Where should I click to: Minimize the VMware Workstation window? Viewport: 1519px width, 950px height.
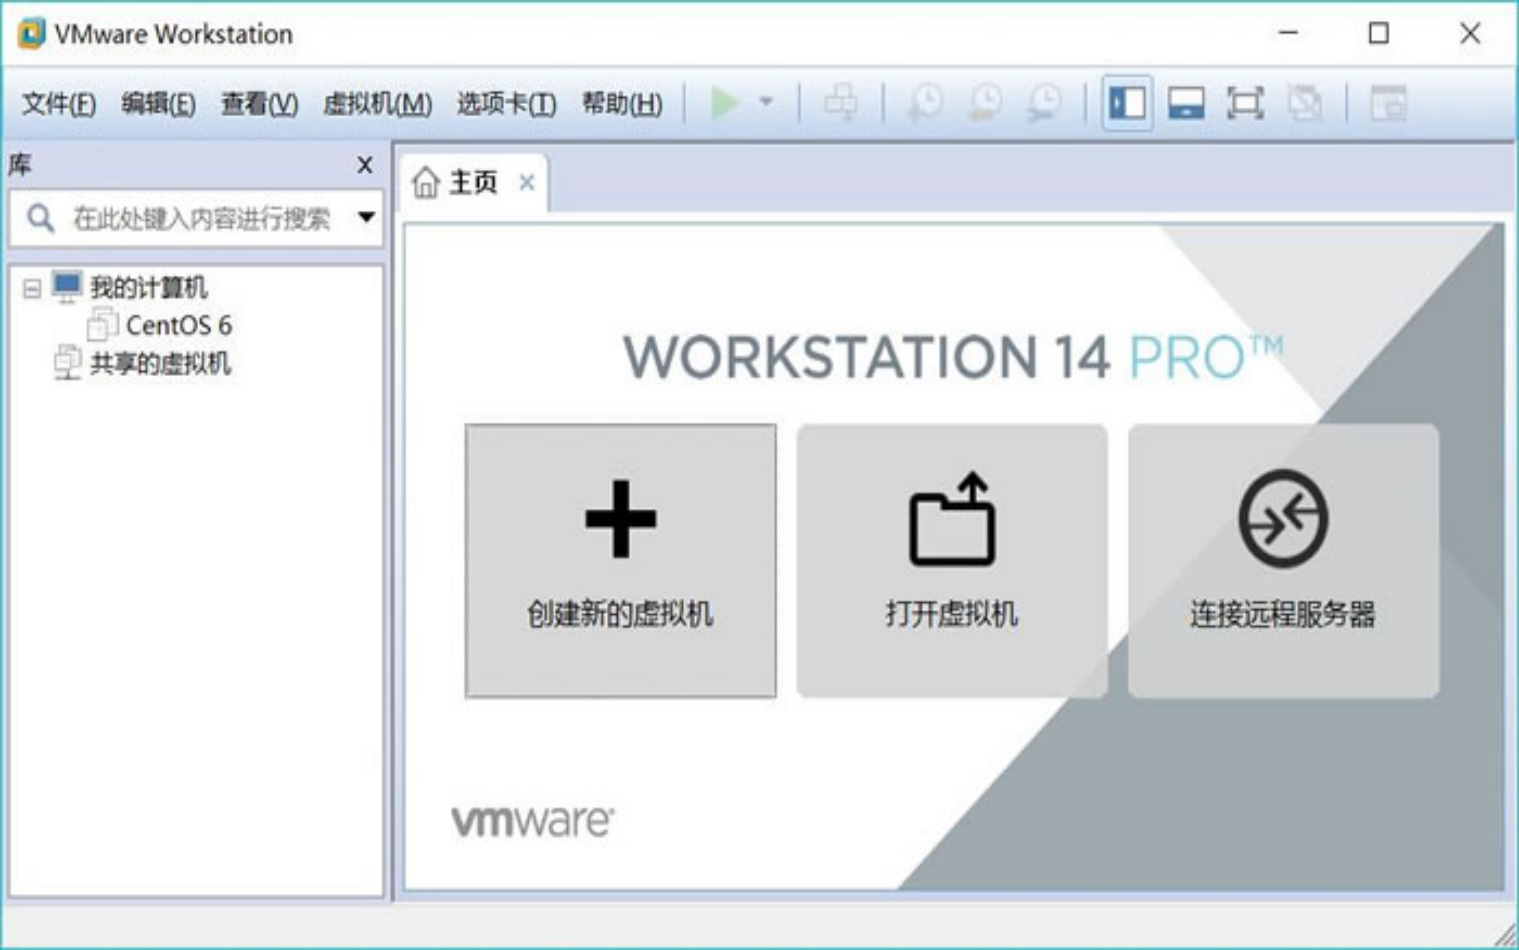(1288, 33)
